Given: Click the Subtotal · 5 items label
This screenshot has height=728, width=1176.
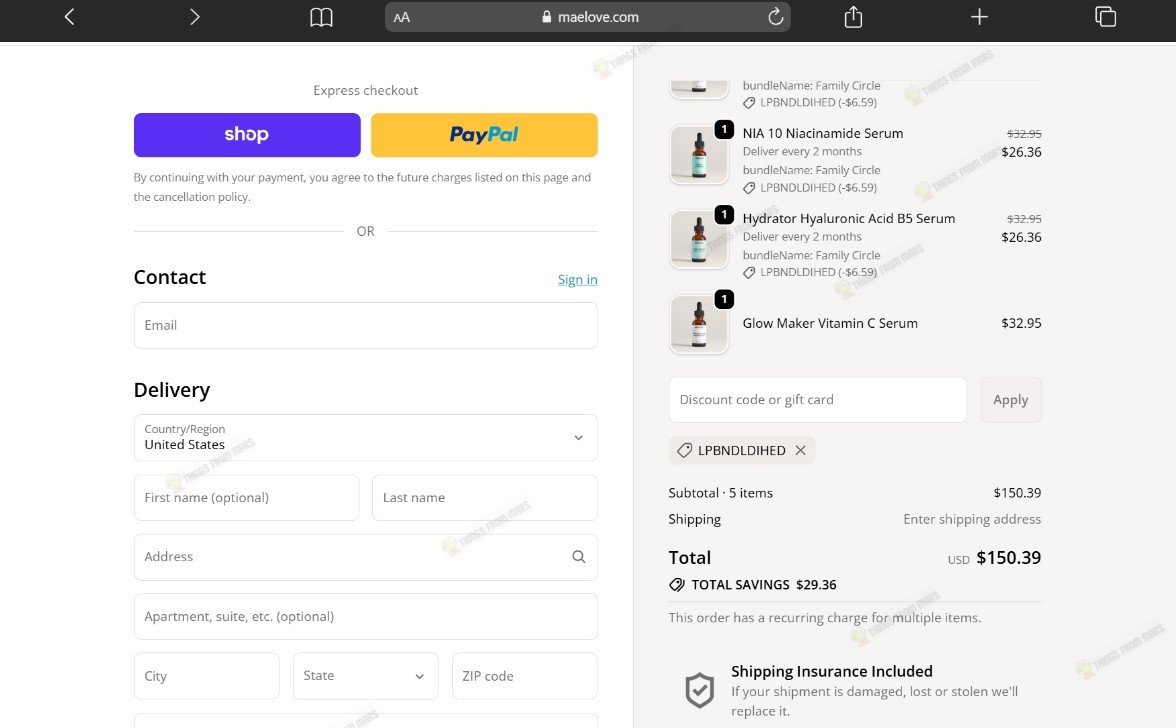Looking at the screenshot, I should pos(721,493).
